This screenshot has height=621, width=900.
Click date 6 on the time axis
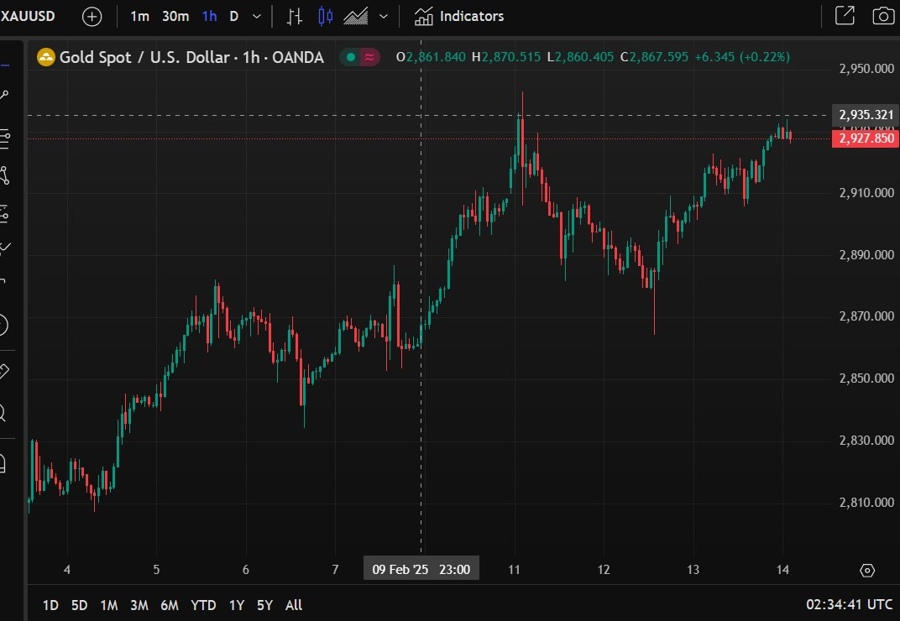click(246, 570)
